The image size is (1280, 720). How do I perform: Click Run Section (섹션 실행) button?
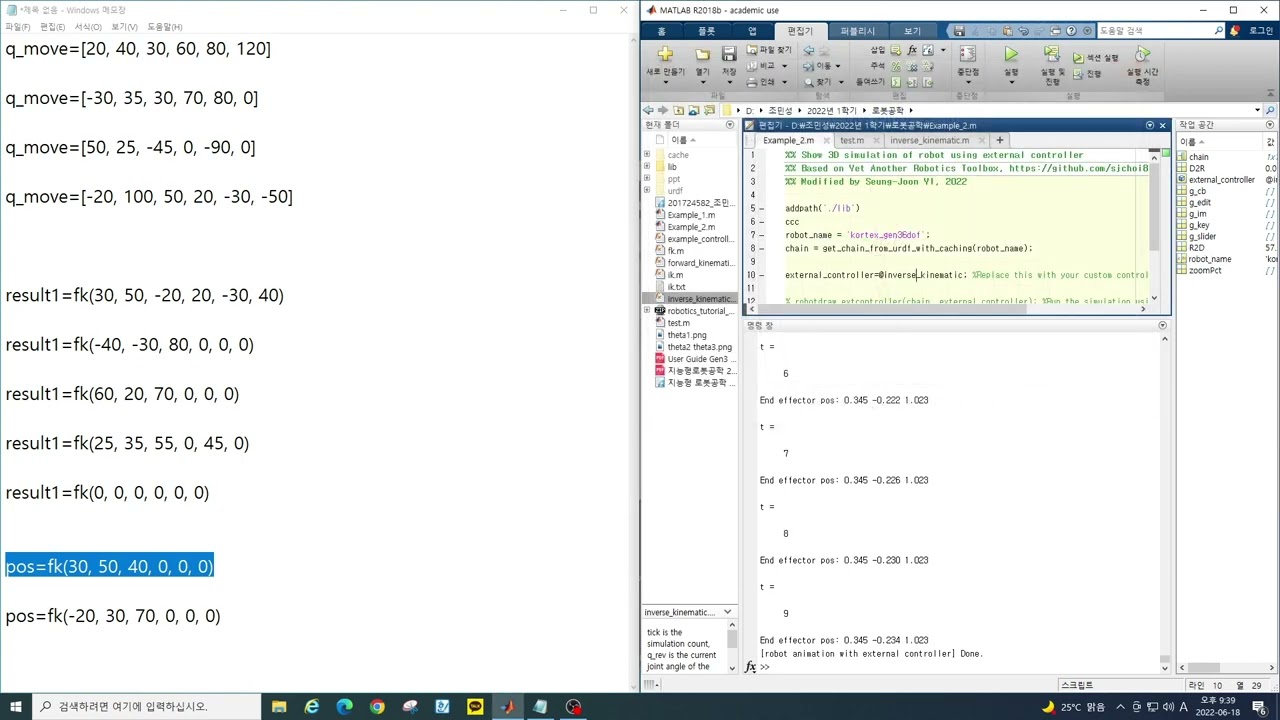click(x=1095, y=58)
